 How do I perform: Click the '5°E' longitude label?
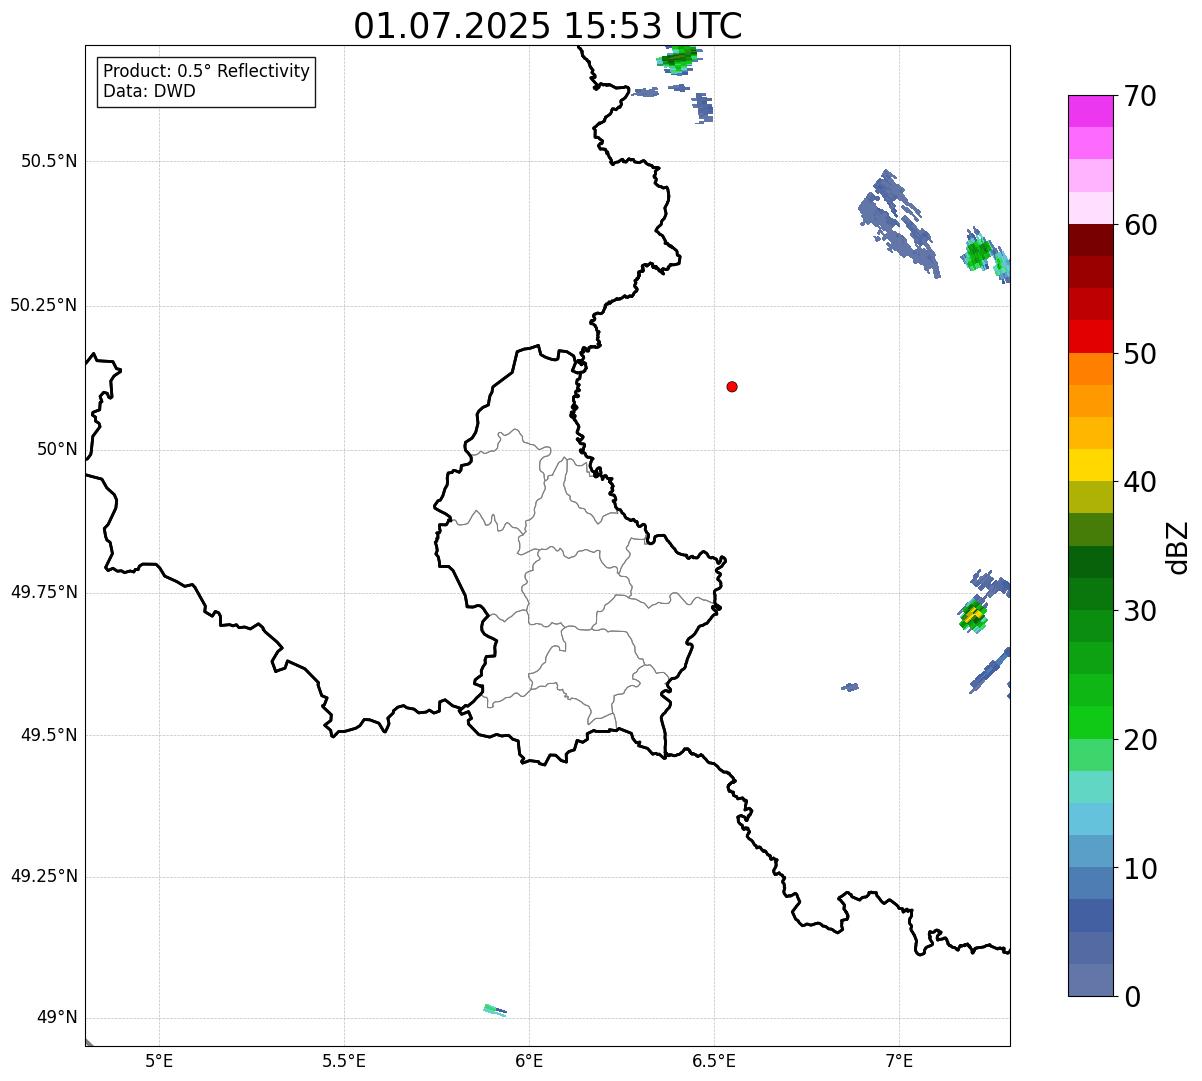159,1060
